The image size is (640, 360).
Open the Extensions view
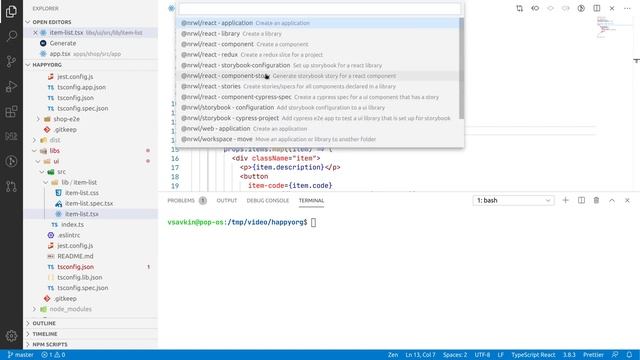point(11,111)
